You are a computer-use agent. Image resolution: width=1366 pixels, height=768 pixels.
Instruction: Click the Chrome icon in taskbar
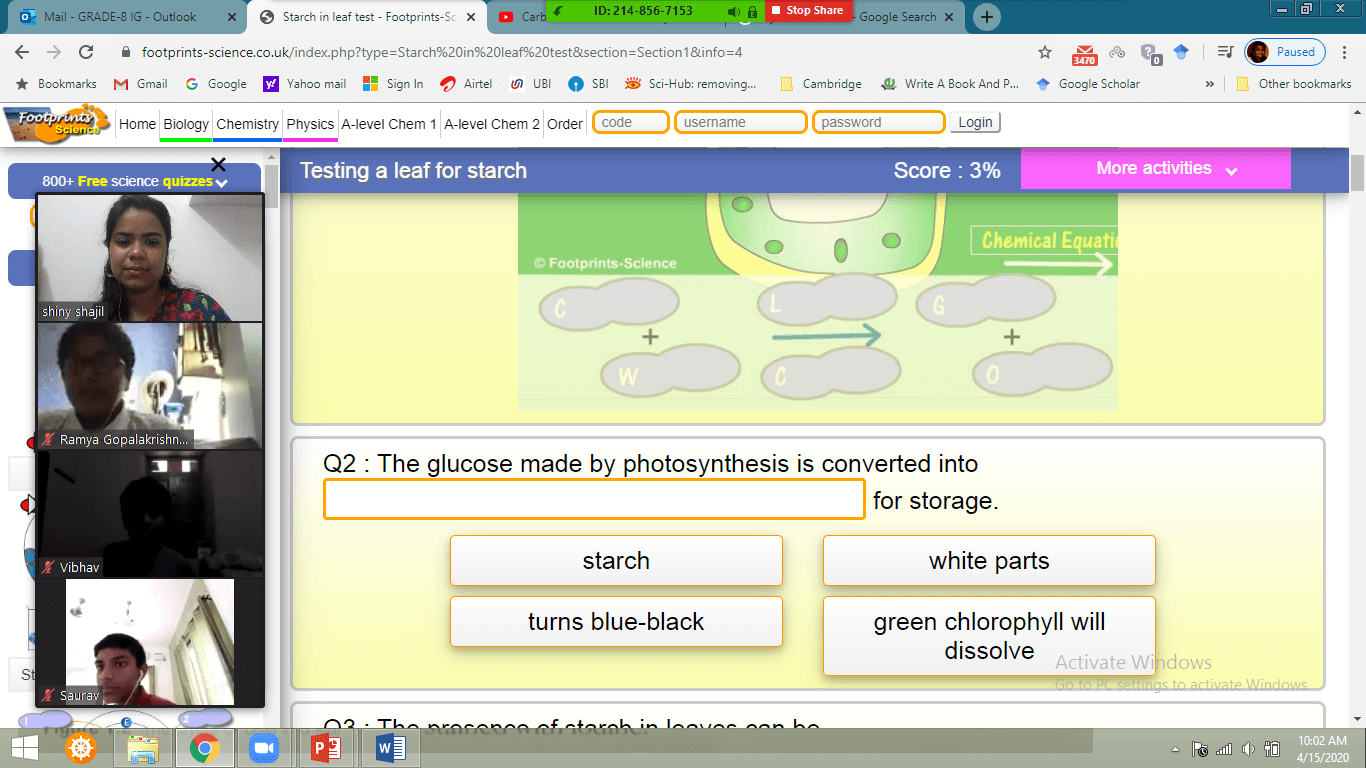point(204,748)
